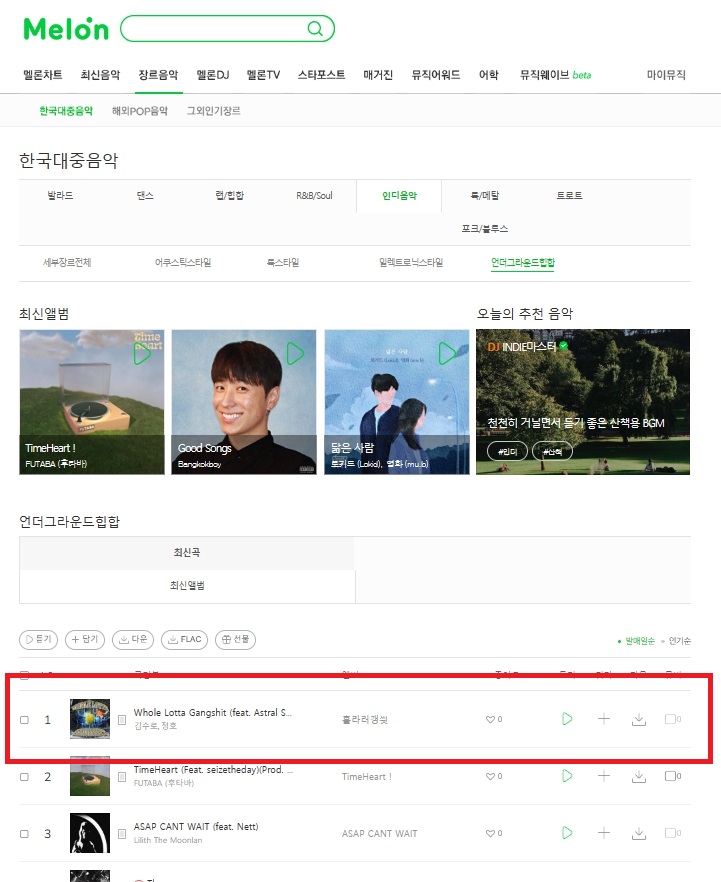
Task: Click the search magnifier icon
Action: (315, 29)
